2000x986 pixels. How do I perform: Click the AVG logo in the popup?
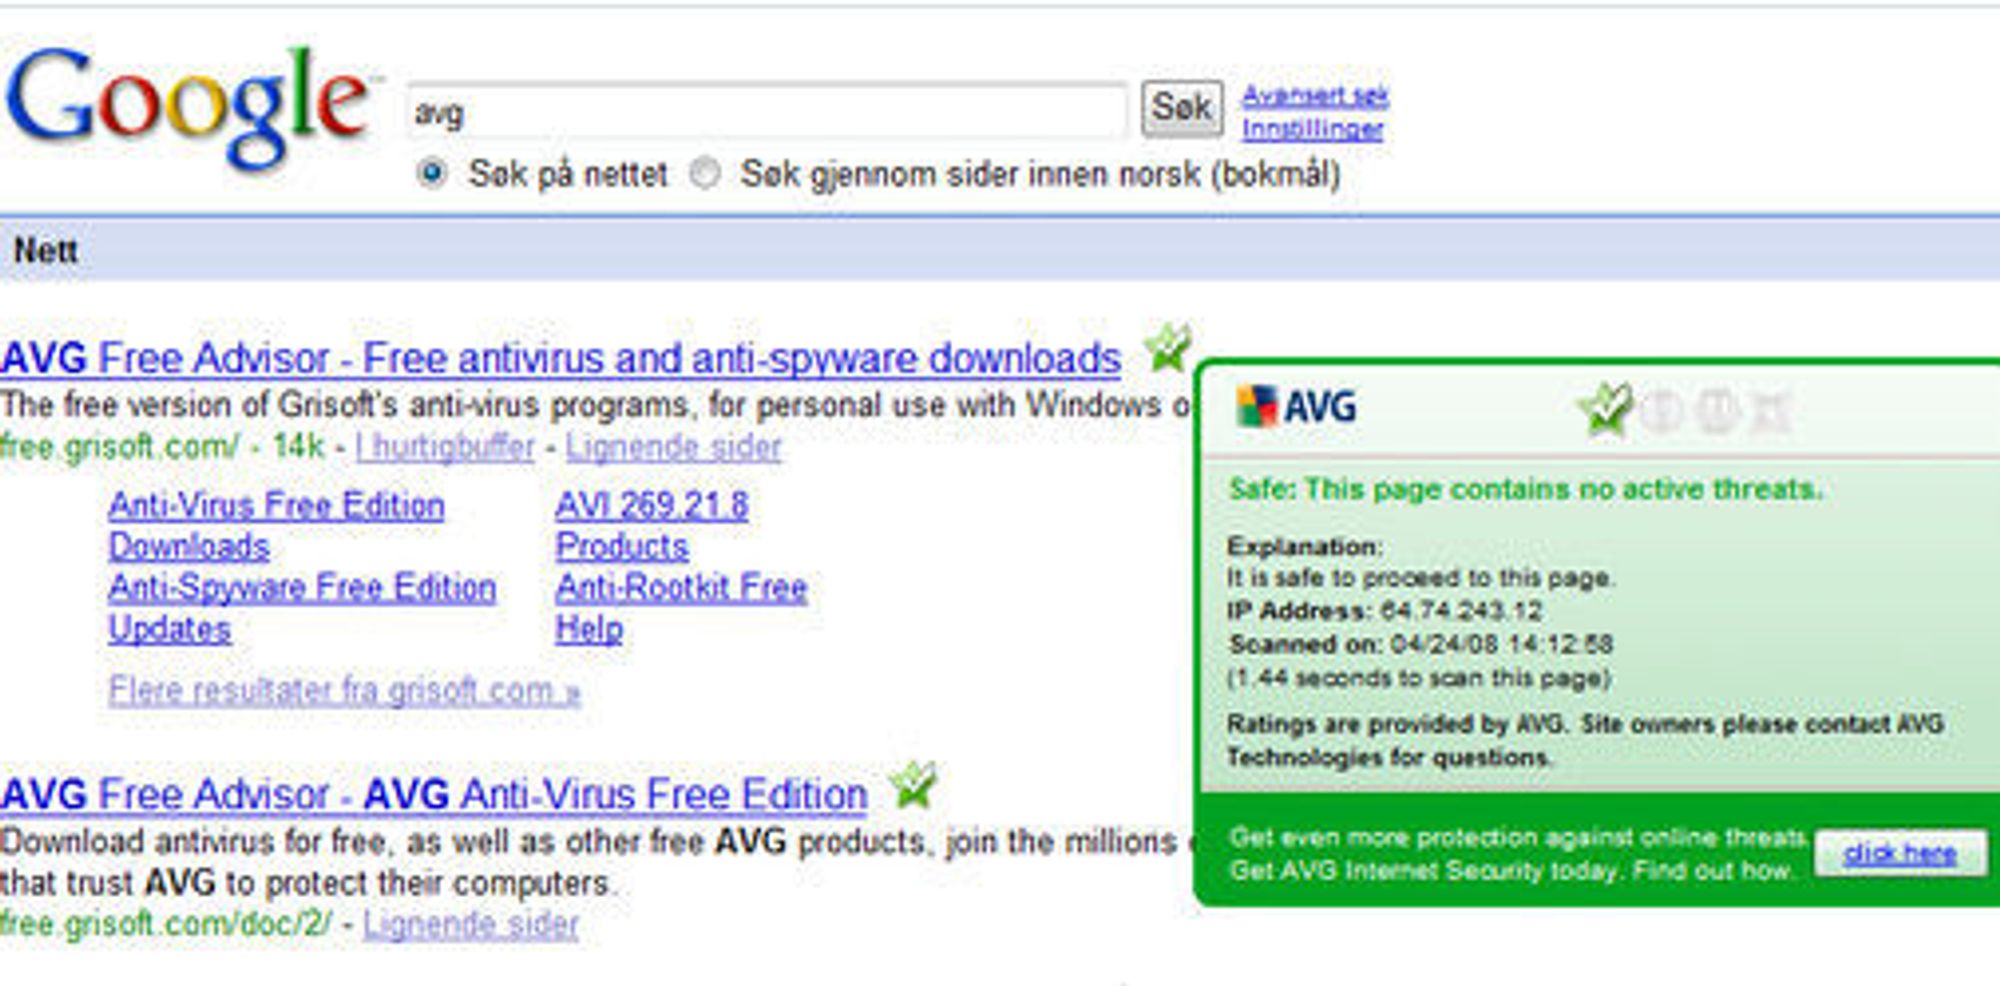tap(1296, 406)
